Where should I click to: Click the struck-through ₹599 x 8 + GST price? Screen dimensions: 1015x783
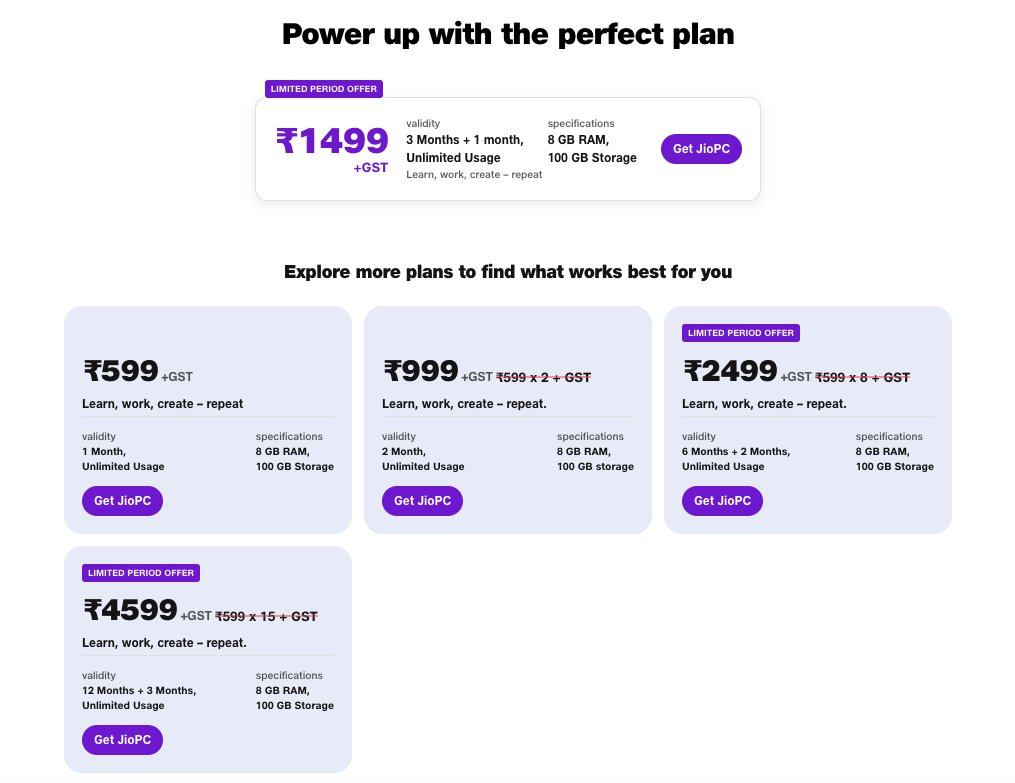pos(862,377)
